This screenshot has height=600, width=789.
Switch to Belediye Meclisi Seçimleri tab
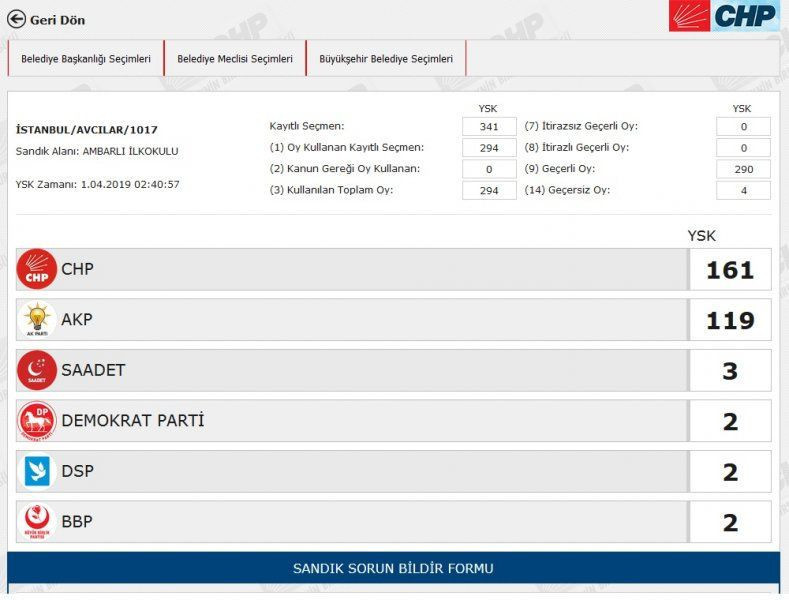click(235, 59)
